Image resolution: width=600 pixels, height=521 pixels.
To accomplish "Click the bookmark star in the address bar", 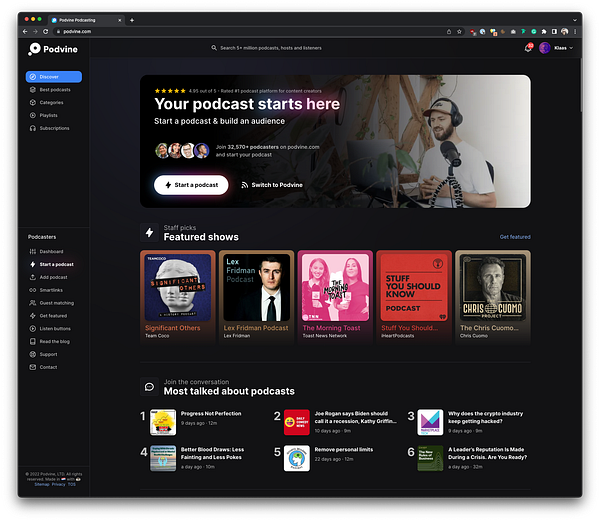I will coord(459,31).
